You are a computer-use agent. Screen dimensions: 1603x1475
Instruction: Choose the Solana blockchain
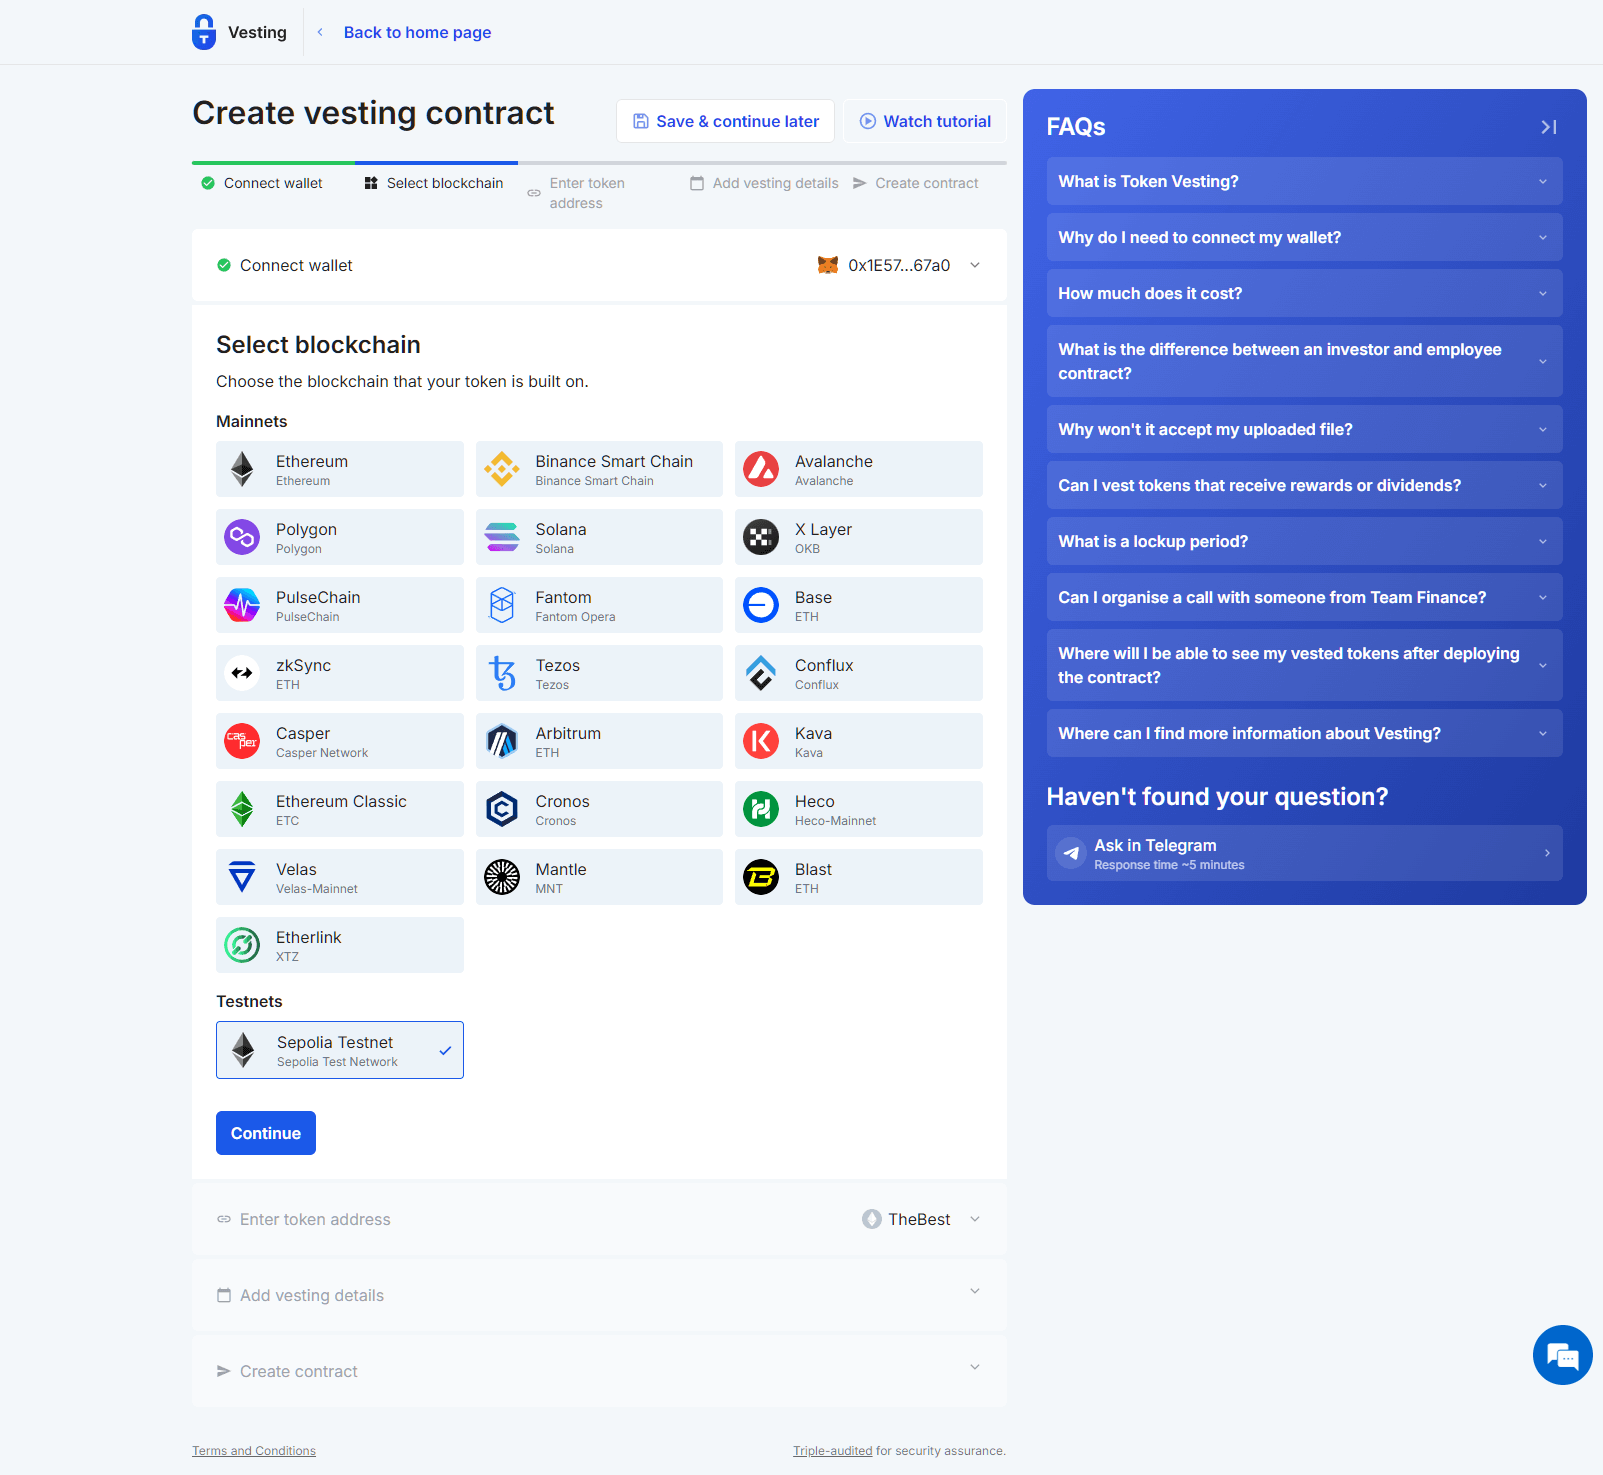tap(598, 537)
